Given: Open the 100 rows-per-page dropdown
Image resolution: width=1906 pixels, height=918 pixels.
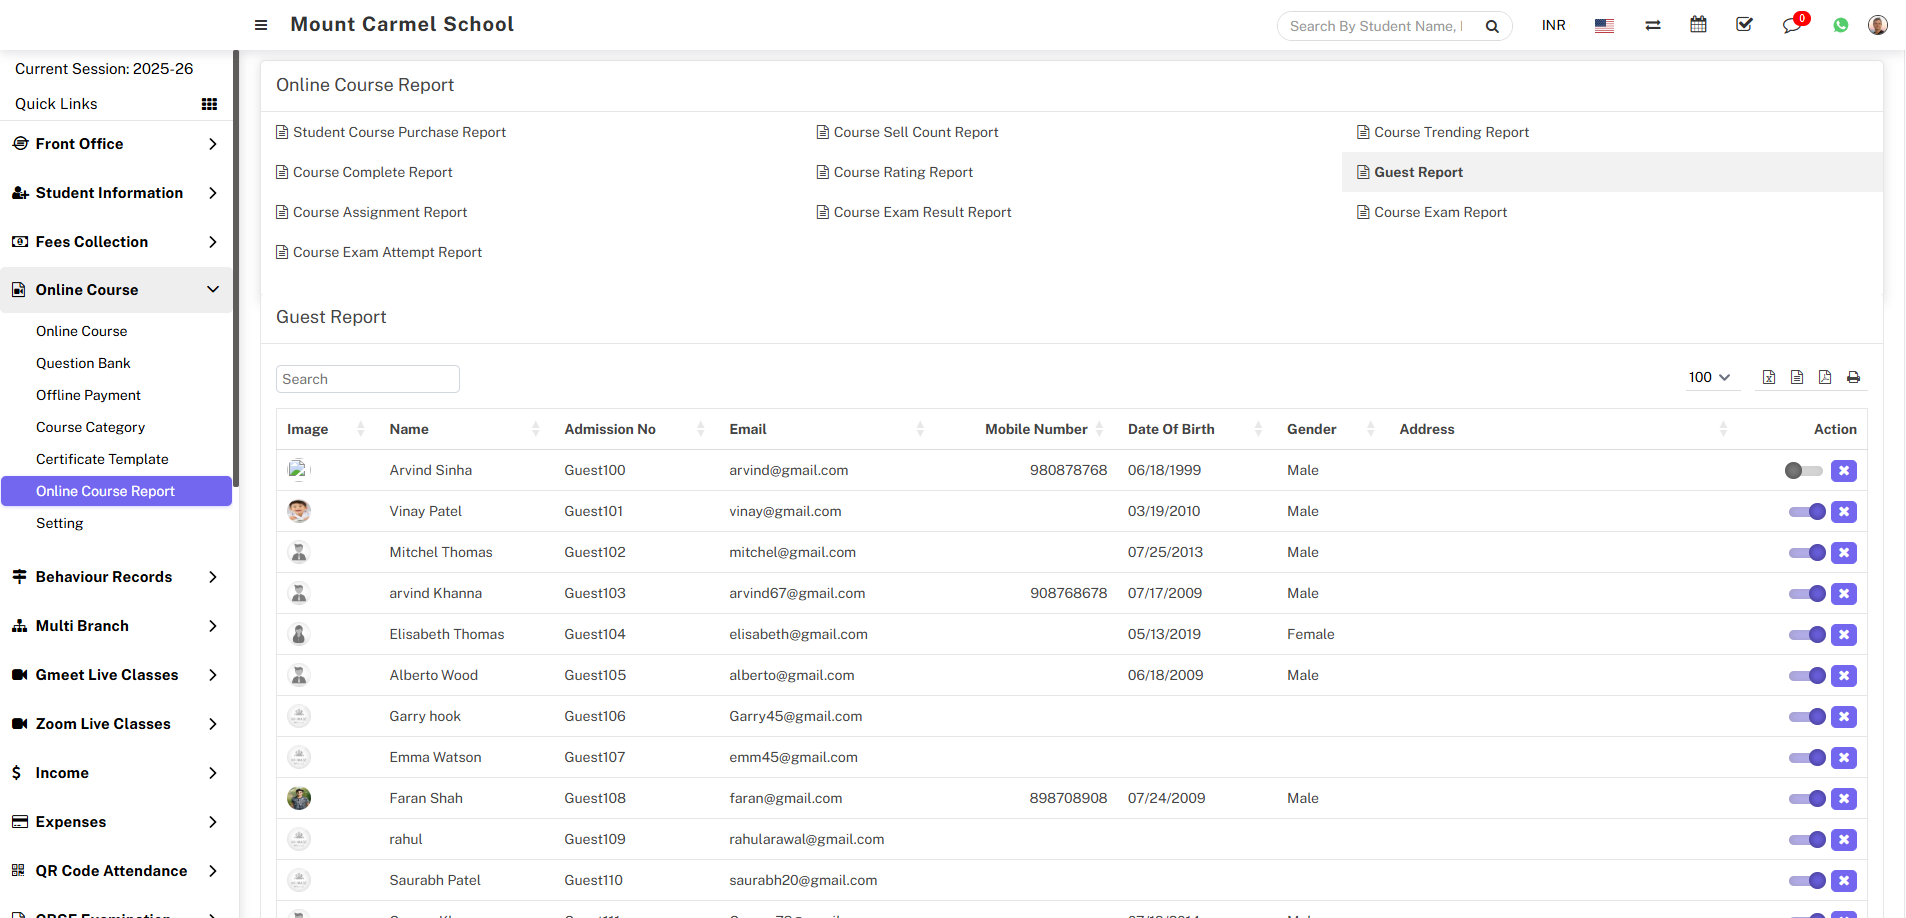Looking at the screenshot, I should pyautogui.click(x=1709, y=377).
